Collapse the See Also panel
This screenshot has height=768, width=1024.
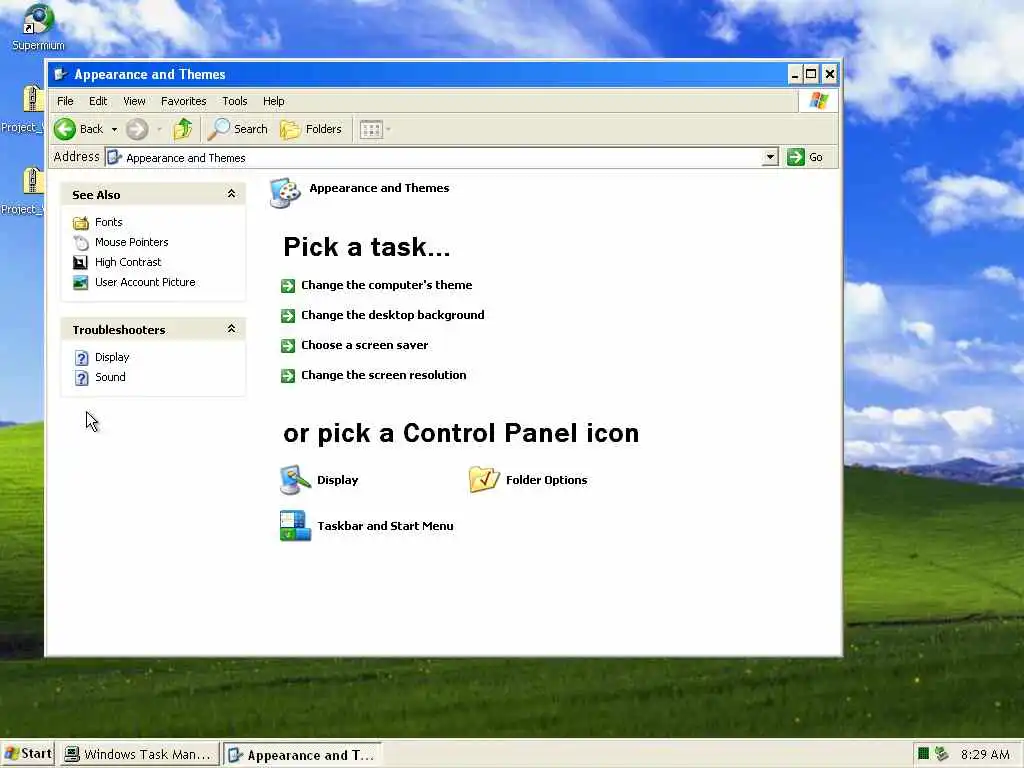click(x=231, y=194)
